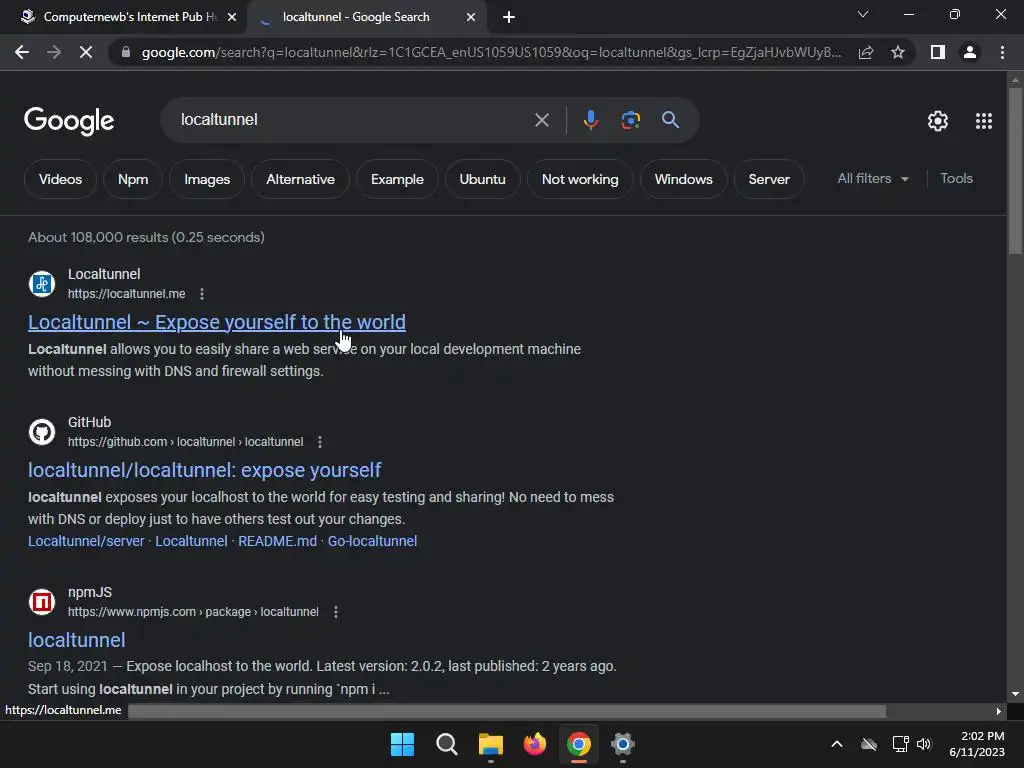Share this page from the address bar

pyautogui.click(x=866, y=52)
